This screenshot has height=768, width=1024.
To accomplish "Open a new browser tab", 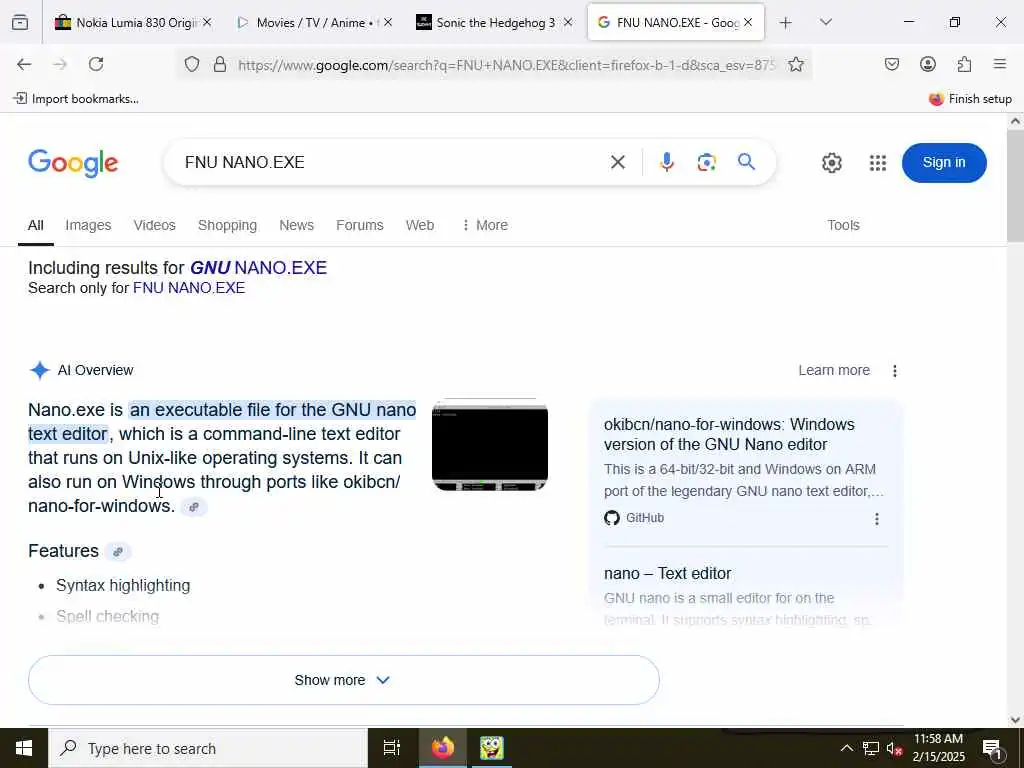I will click(786, 23).
